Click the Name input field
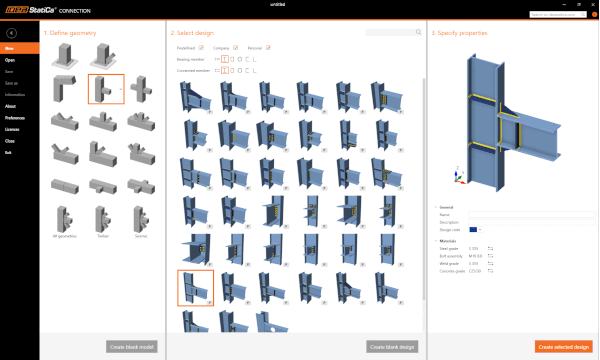The height and width of the screenshot is (360, 600). tap(532, 215)
